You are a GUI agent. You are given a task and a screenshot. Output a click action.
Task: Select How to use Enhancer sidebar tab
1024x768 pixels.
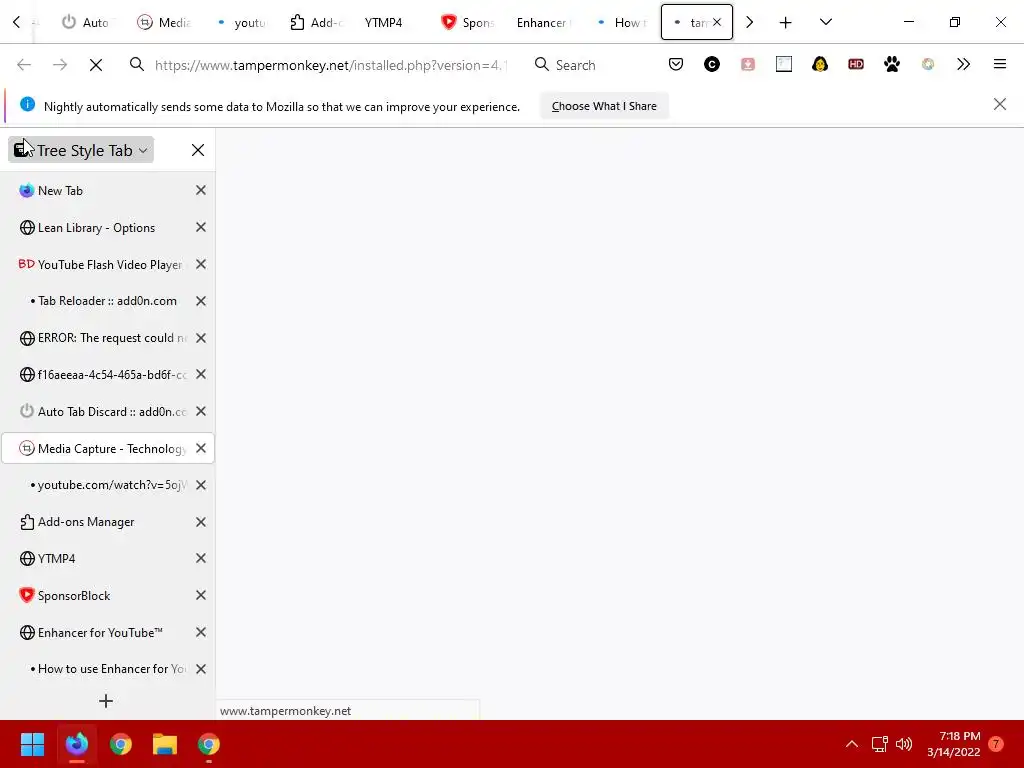pyautogui.click(x=108, y=669)
